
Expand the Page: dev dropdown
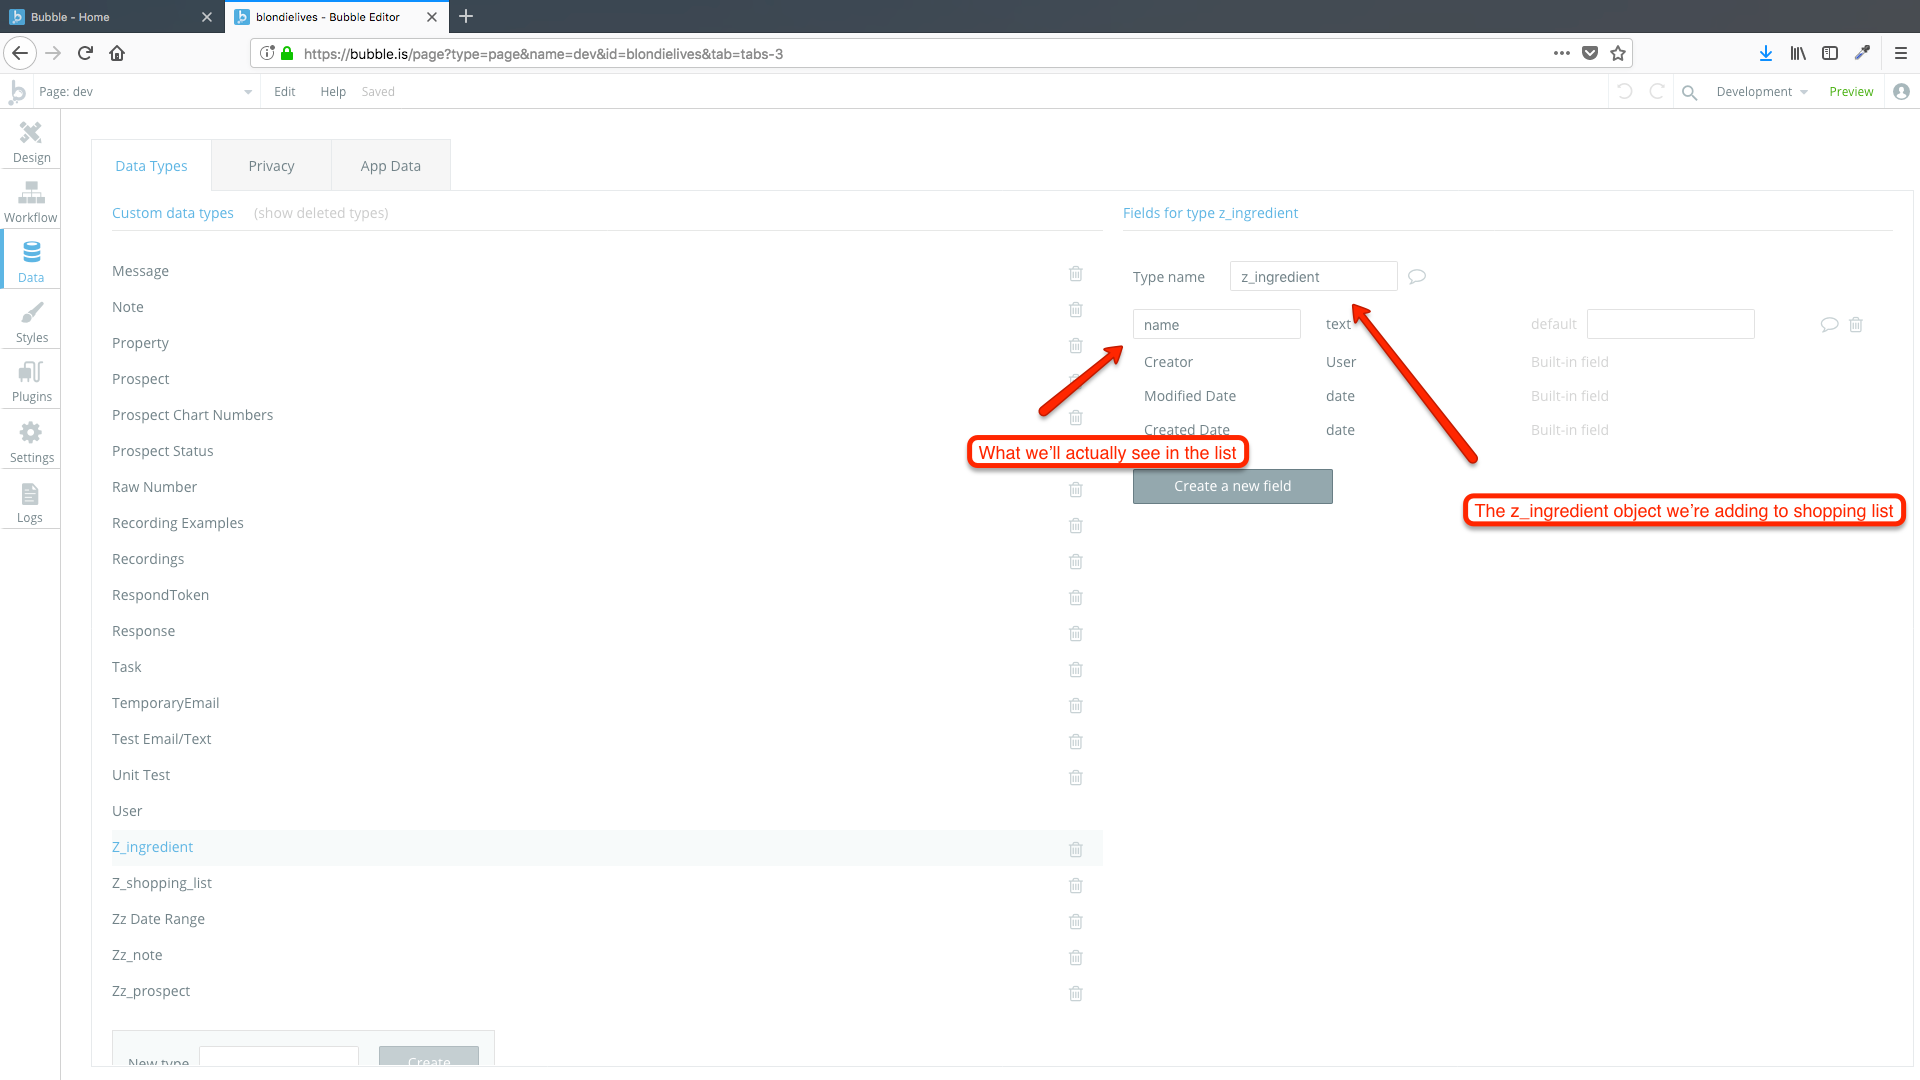pos(247,92)
